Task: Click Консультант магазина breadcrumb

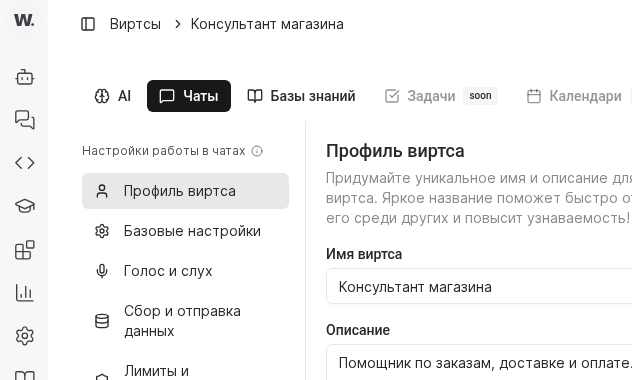Action: click(x=267, y=24)
